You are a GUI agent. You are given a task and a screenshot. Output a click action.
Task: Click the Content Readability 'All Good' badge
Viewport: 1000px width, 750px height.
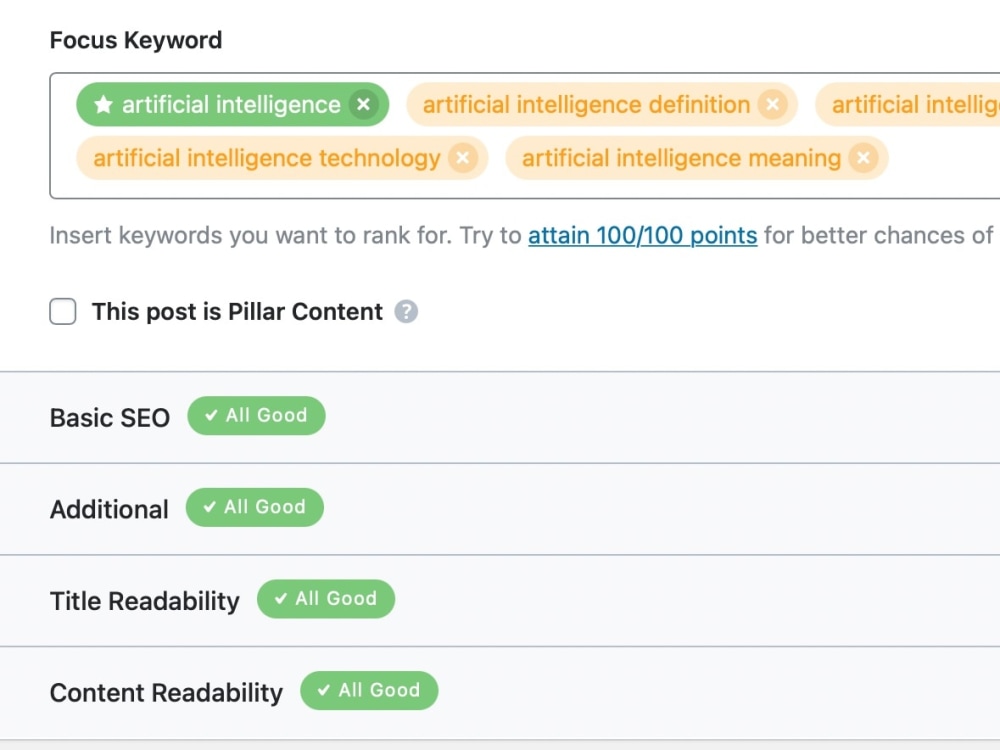tap(369, 691)
